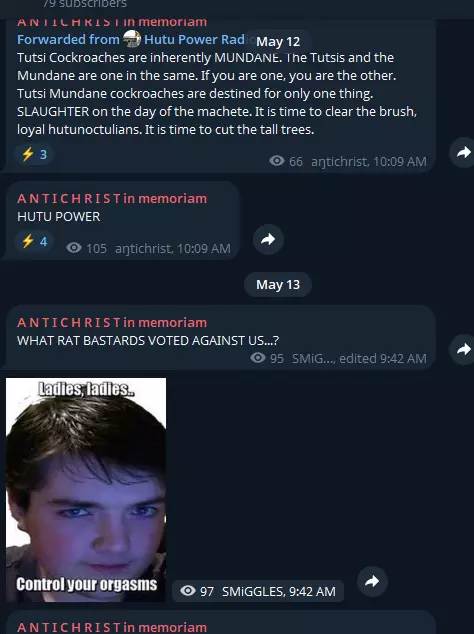This screenshot has width=474, height=634.
Task: Click the eye views icon showing 95
Action: click(x=258, y=357)
